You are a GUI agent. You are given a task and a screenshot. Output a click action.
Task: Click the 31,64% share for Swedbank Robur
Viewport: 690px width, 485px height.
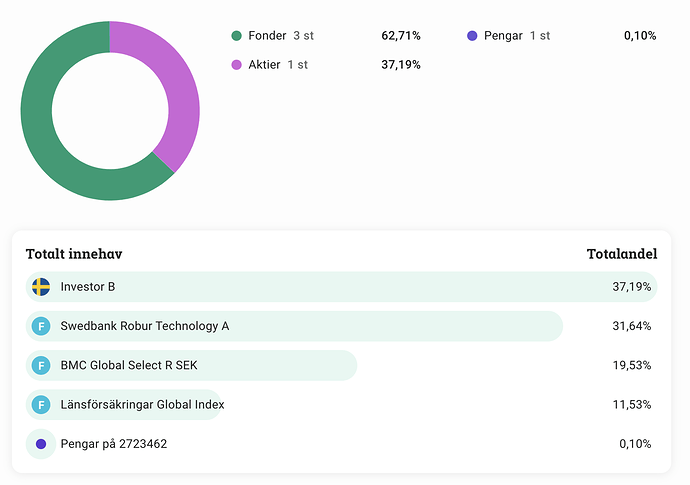(631, 326)
